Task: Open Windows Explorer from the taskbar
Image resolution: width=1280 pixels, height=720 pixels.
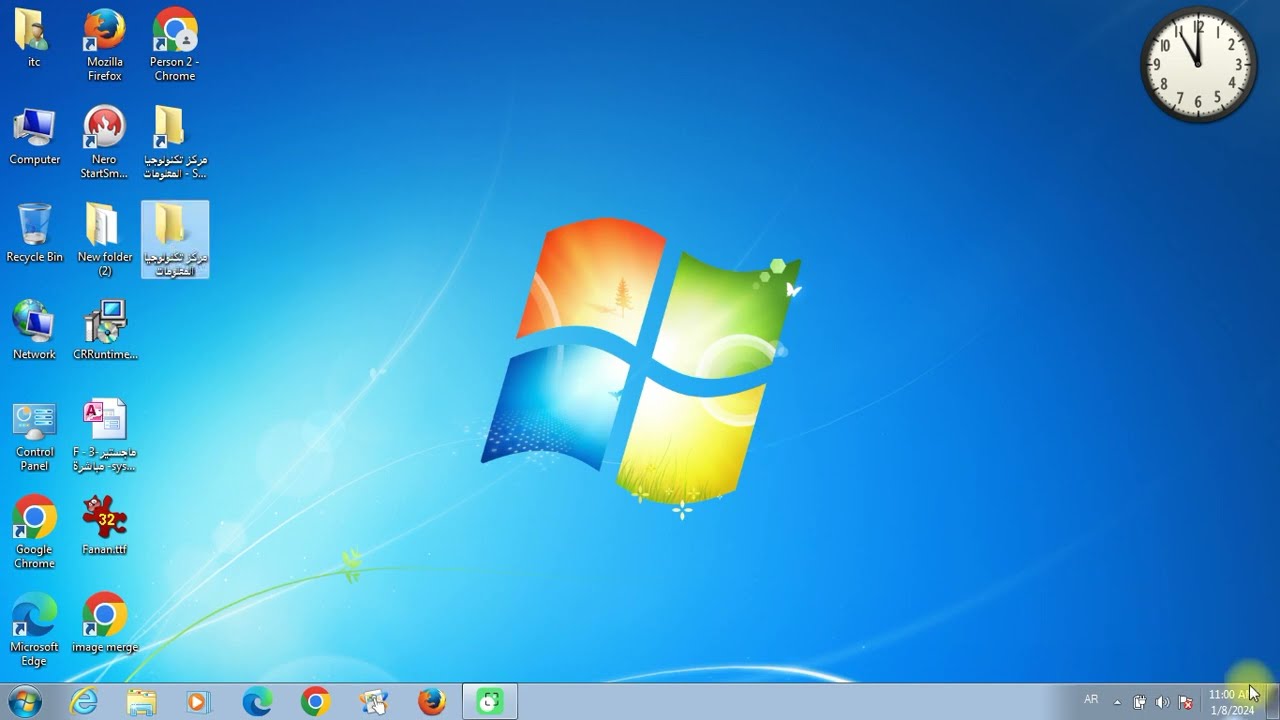Action: coord(142,702)
